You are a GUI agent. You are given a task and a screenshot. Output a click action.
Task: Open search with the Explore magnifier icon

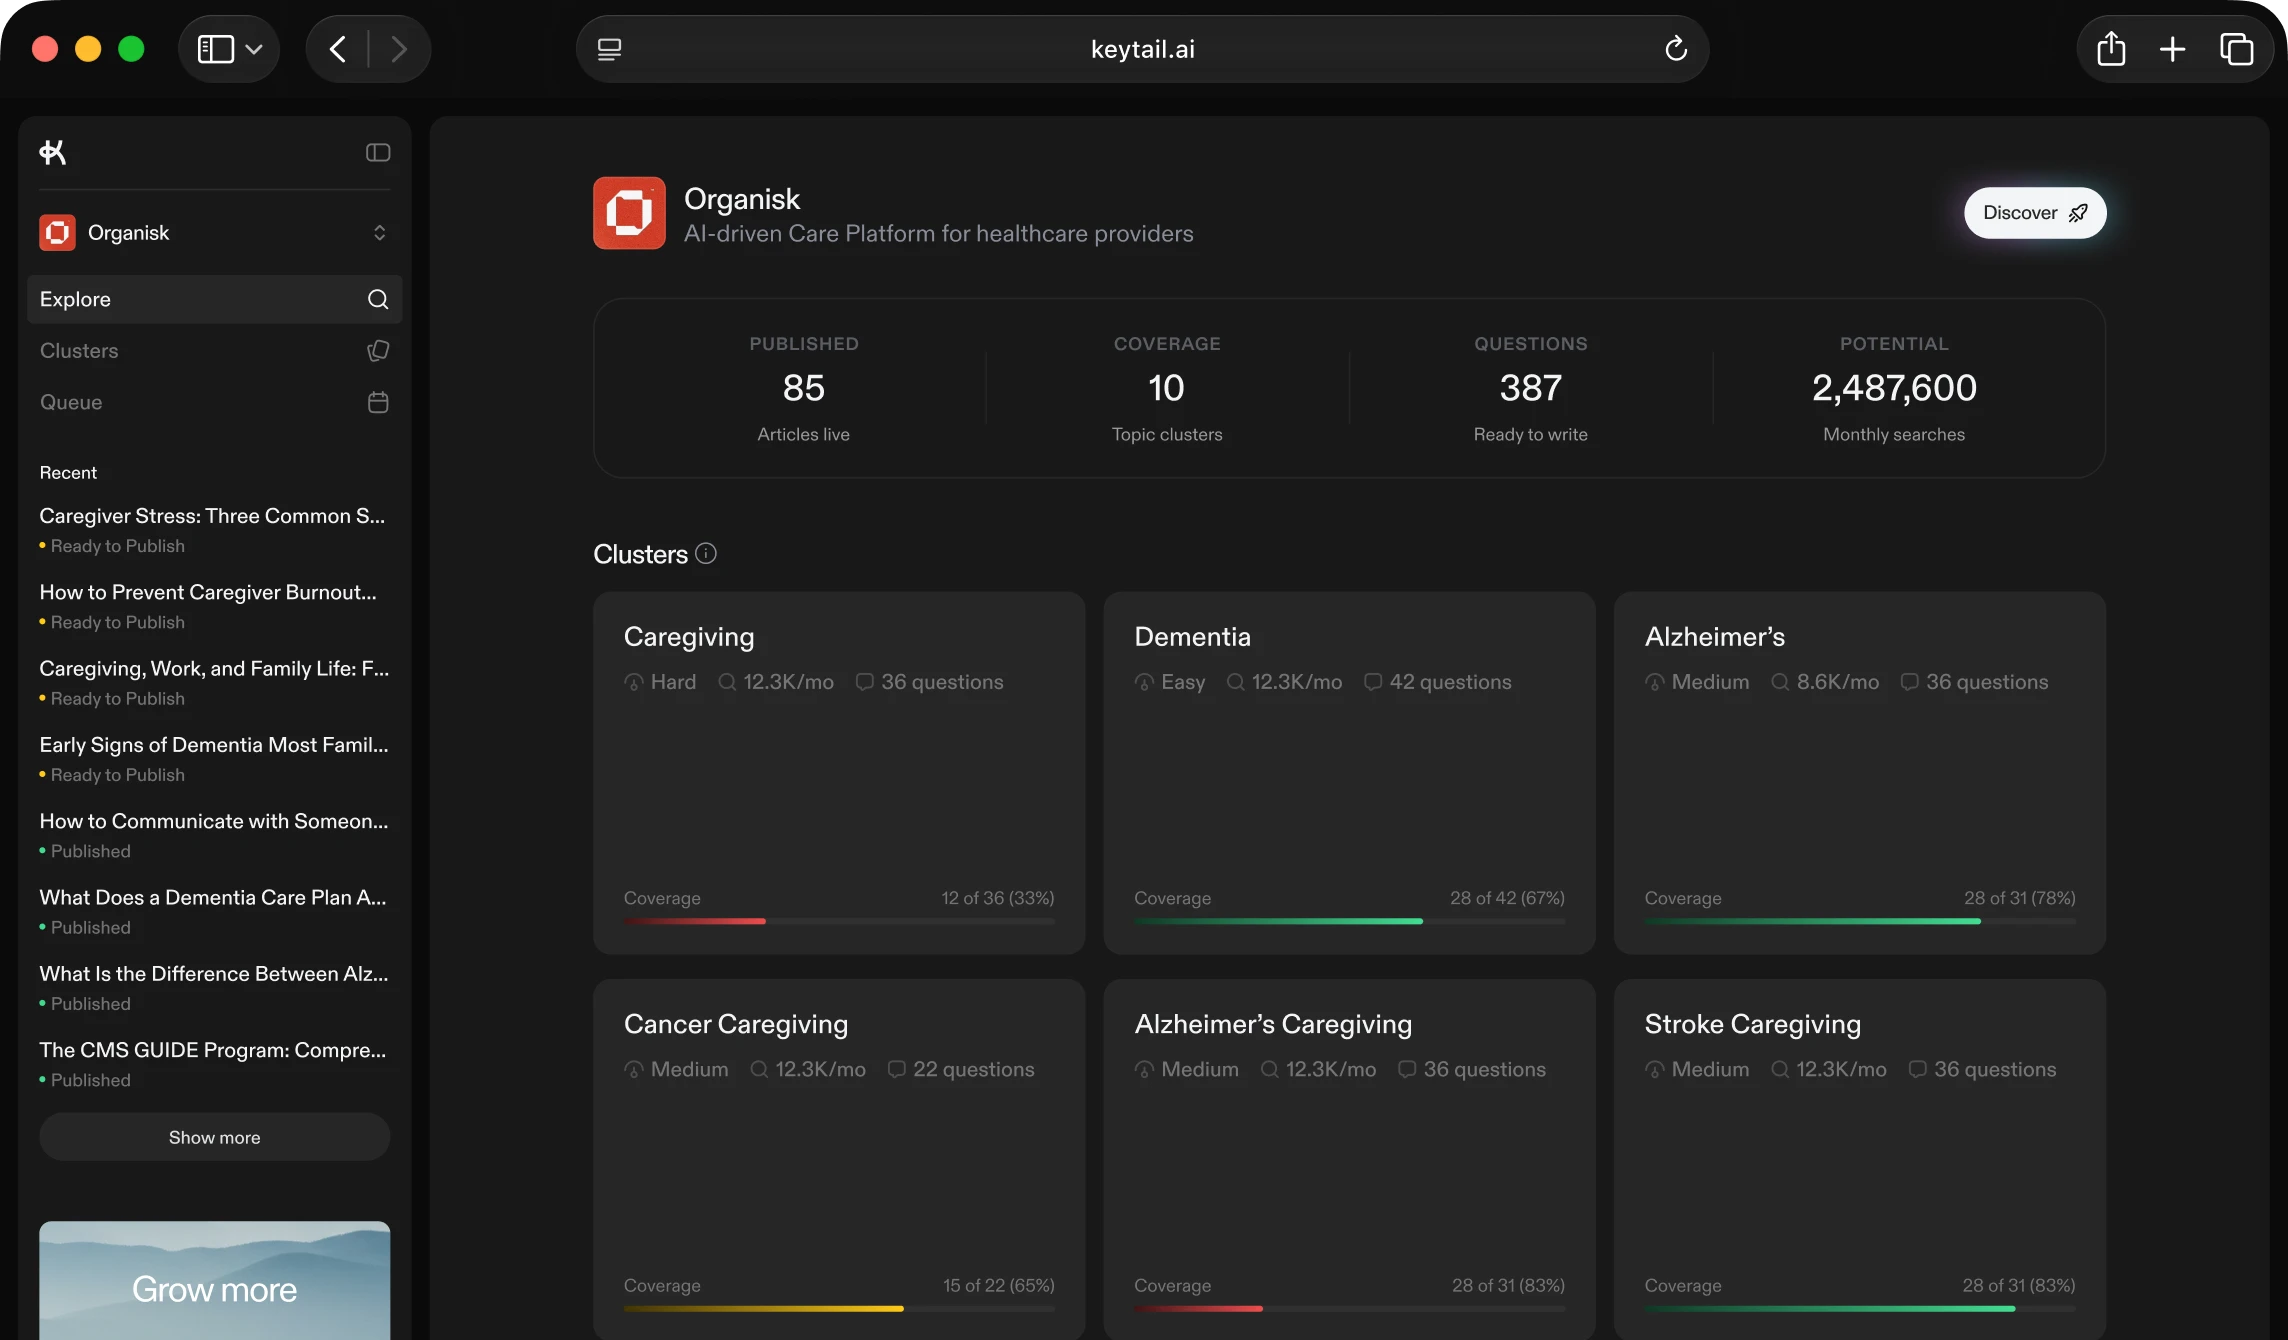(x=377, y=299)
